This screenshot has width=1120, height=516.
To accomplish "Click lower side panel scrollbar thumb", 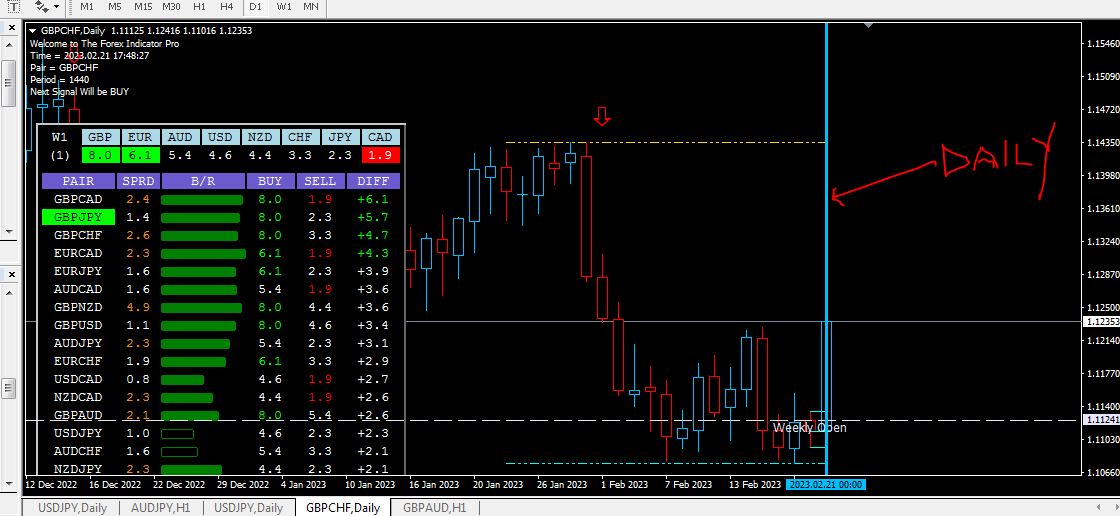I will click(10, 388).
